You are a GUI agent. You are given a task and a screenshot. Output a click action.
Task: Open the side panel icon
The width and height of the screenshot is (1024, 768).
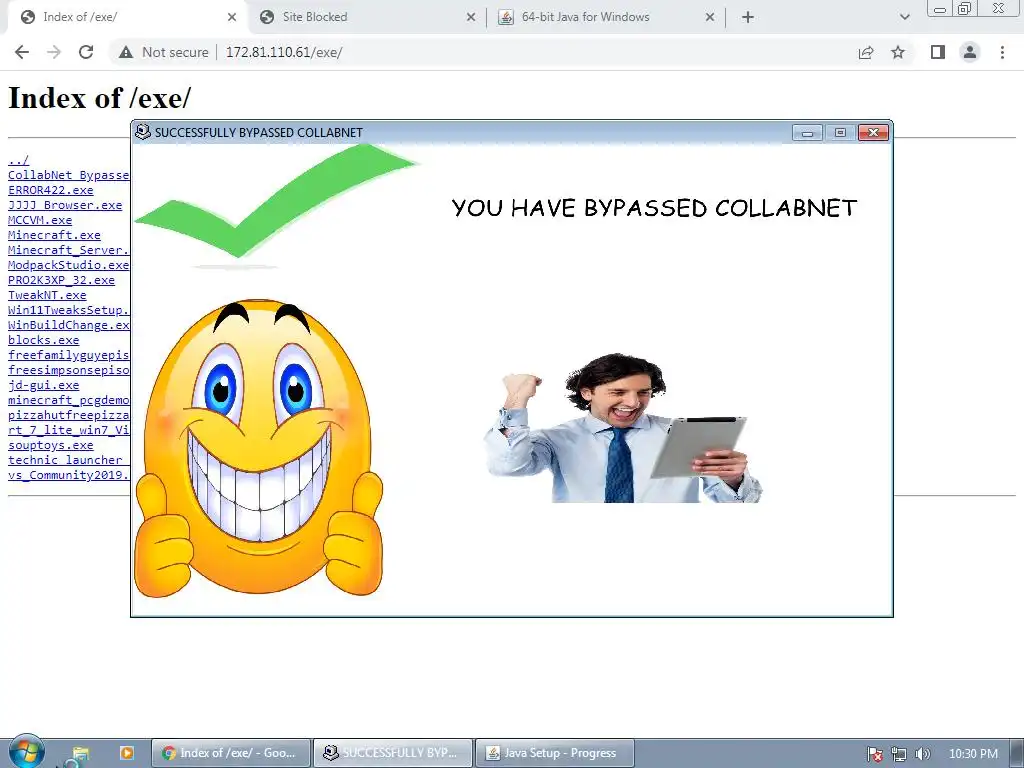[938, 52]
